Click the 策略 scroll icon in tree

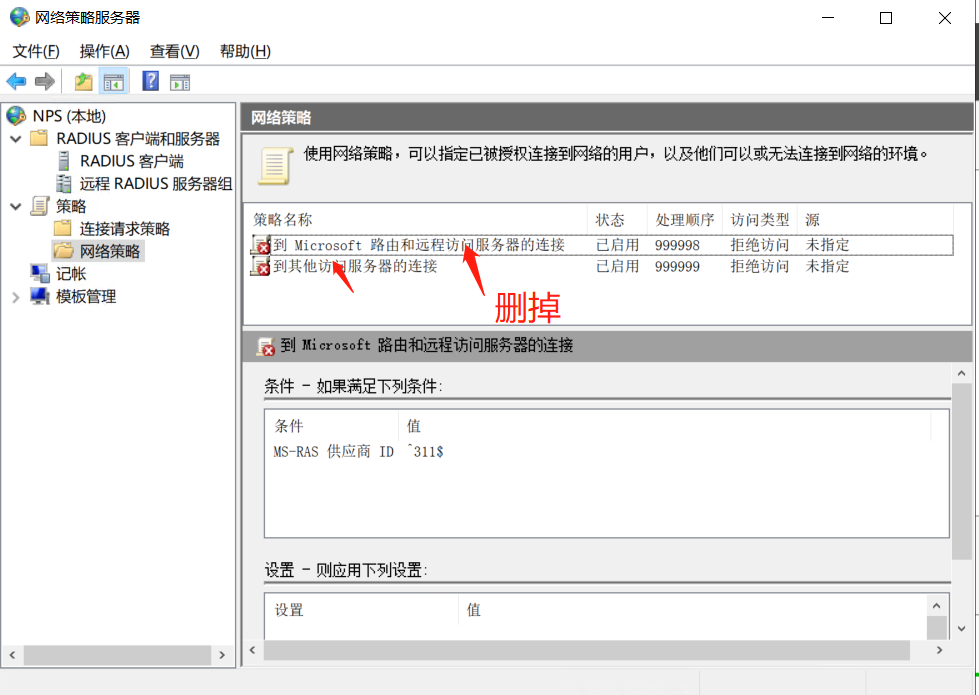(39, 205)
